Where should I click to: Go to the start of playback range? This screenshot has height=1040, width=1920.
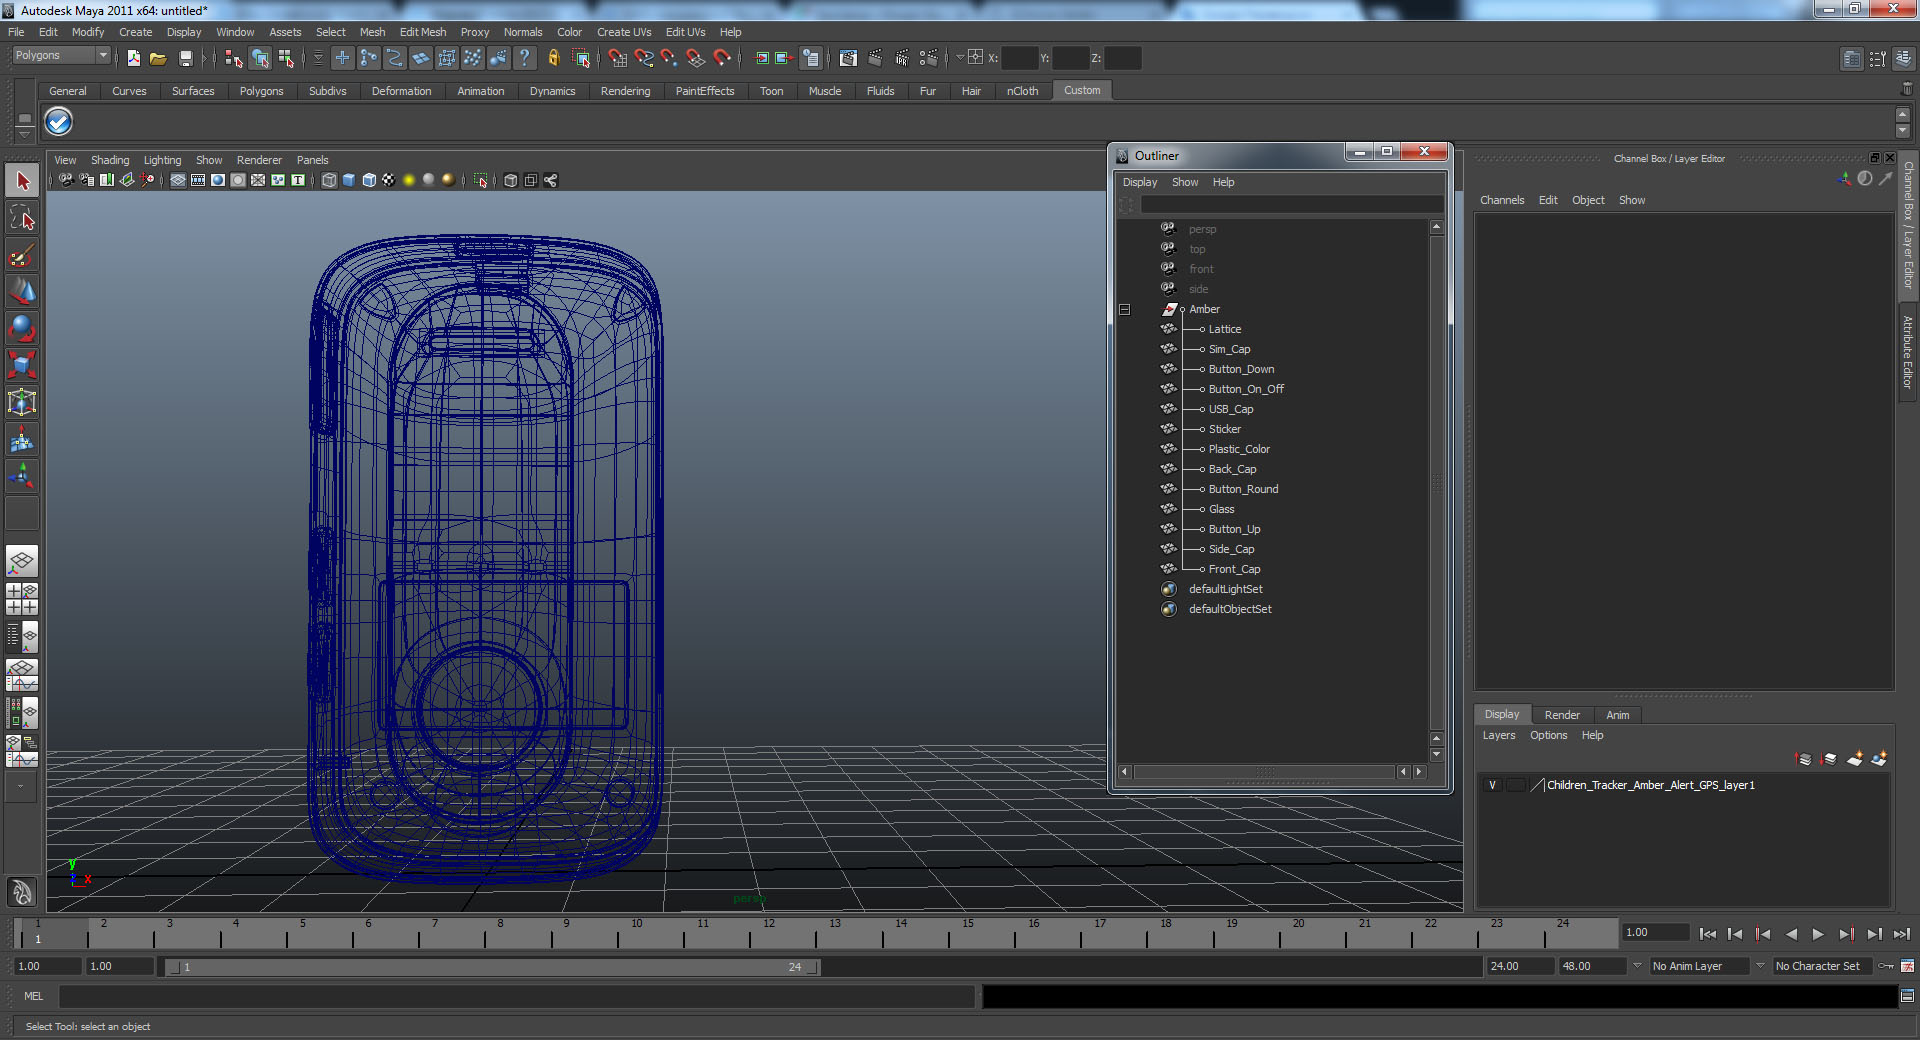[x=1708, y=934]
